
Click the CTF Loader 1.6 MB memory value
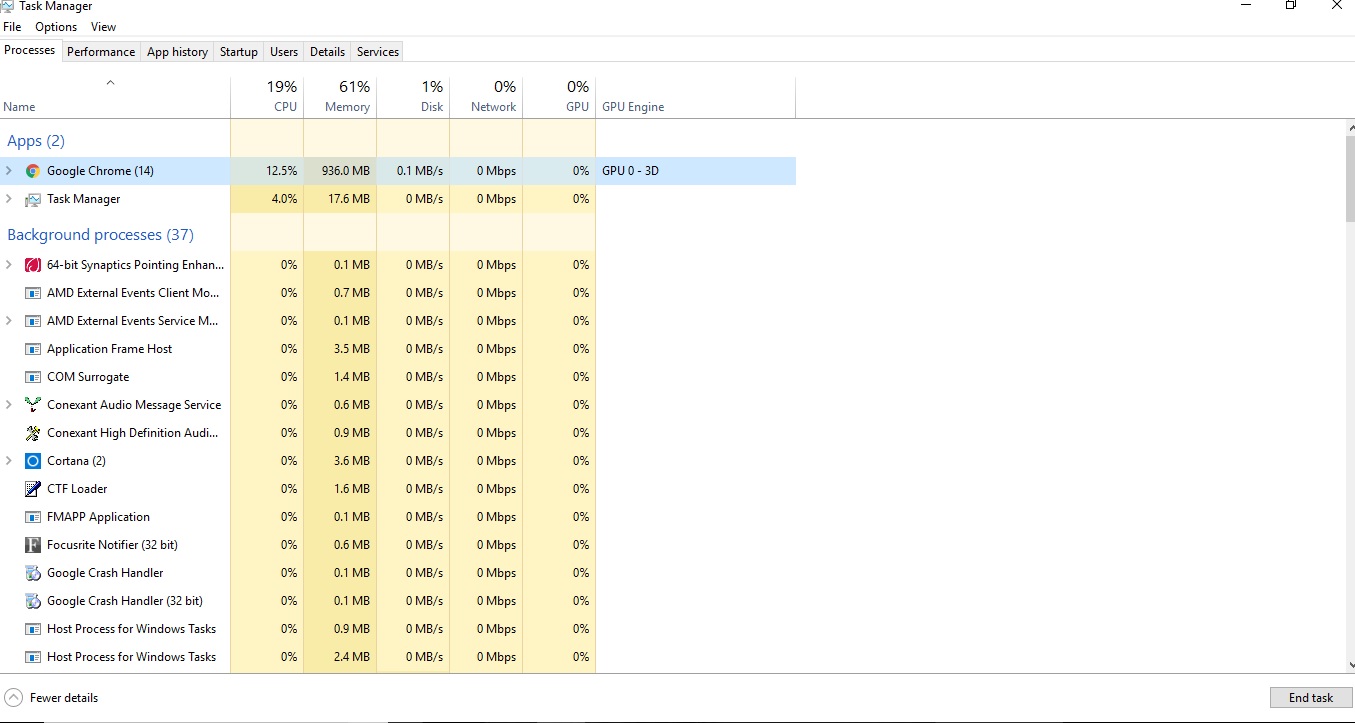[x=340, y=489]
